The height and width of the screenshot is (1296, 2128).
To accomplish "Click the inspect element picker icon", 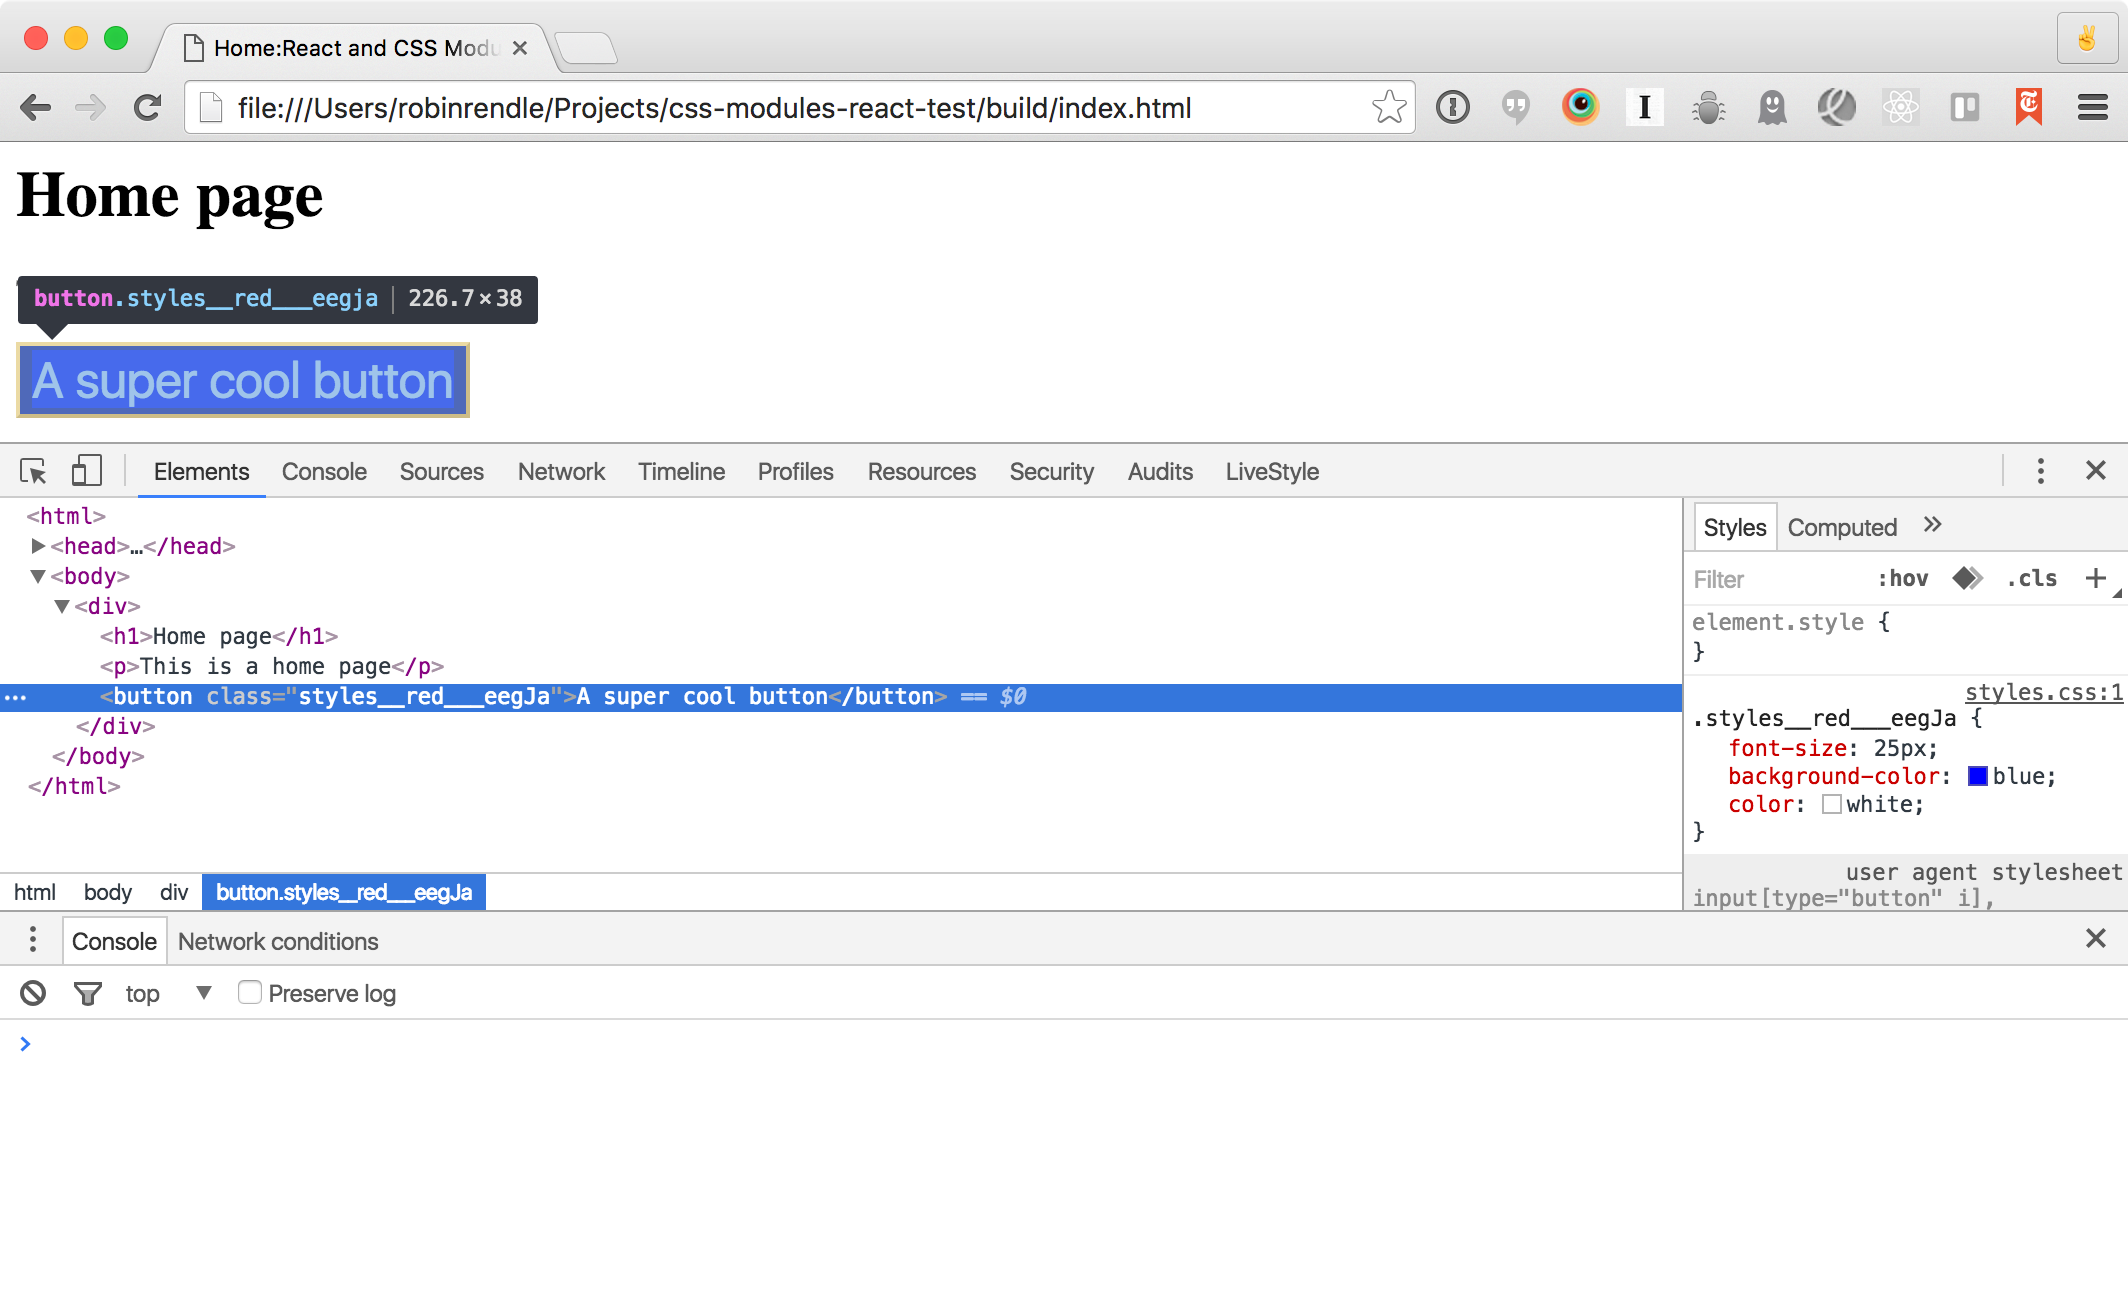I will point(33,471).
